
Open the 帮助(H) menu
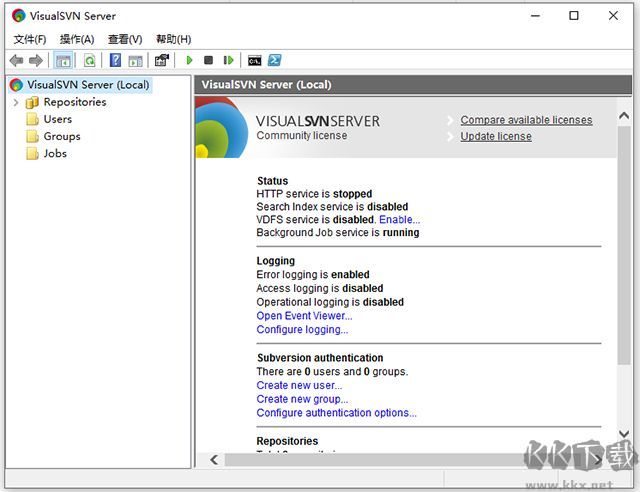tap(173, 39)
